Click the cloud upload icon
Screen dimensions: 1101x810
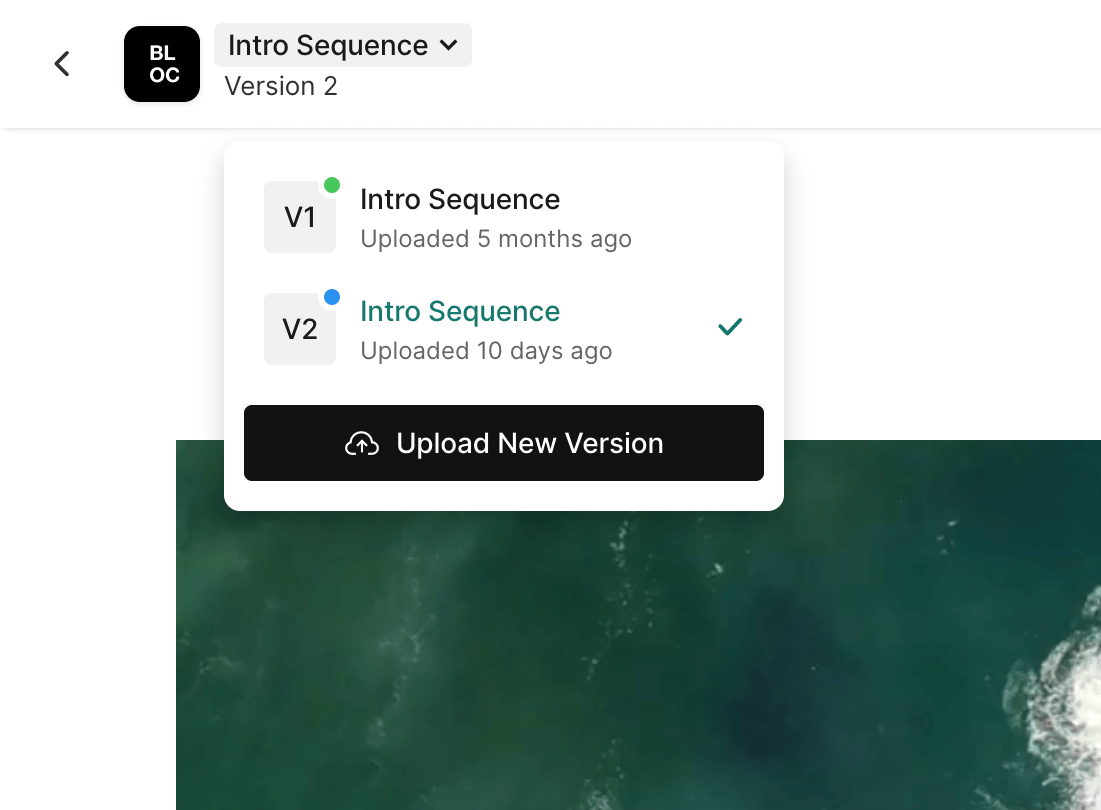(x=362, y=444)
